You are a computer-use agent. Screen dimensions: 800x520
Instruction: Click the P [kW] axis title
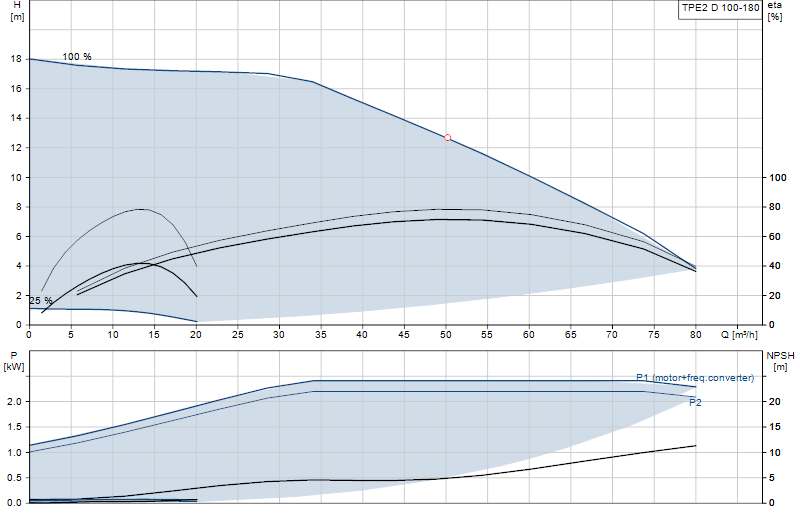(14, 361)
